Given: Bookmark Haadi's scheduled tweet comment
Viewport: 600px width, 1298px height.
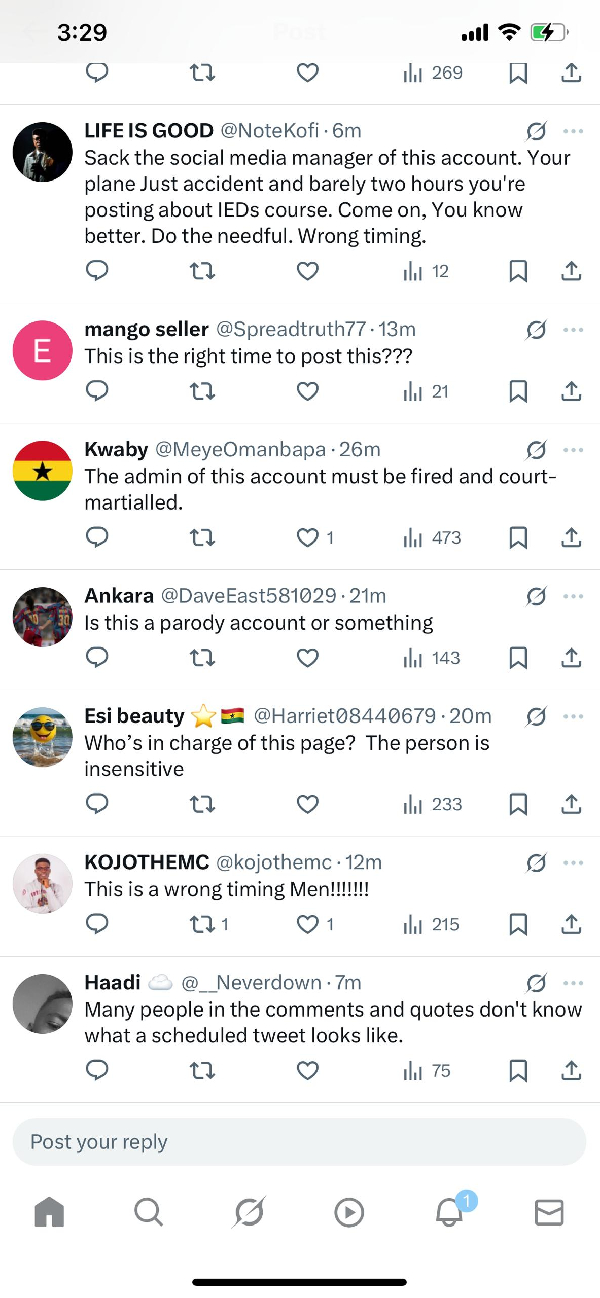Looking at the screenshot, I should pyautogui.click(x=518, y=1070).
